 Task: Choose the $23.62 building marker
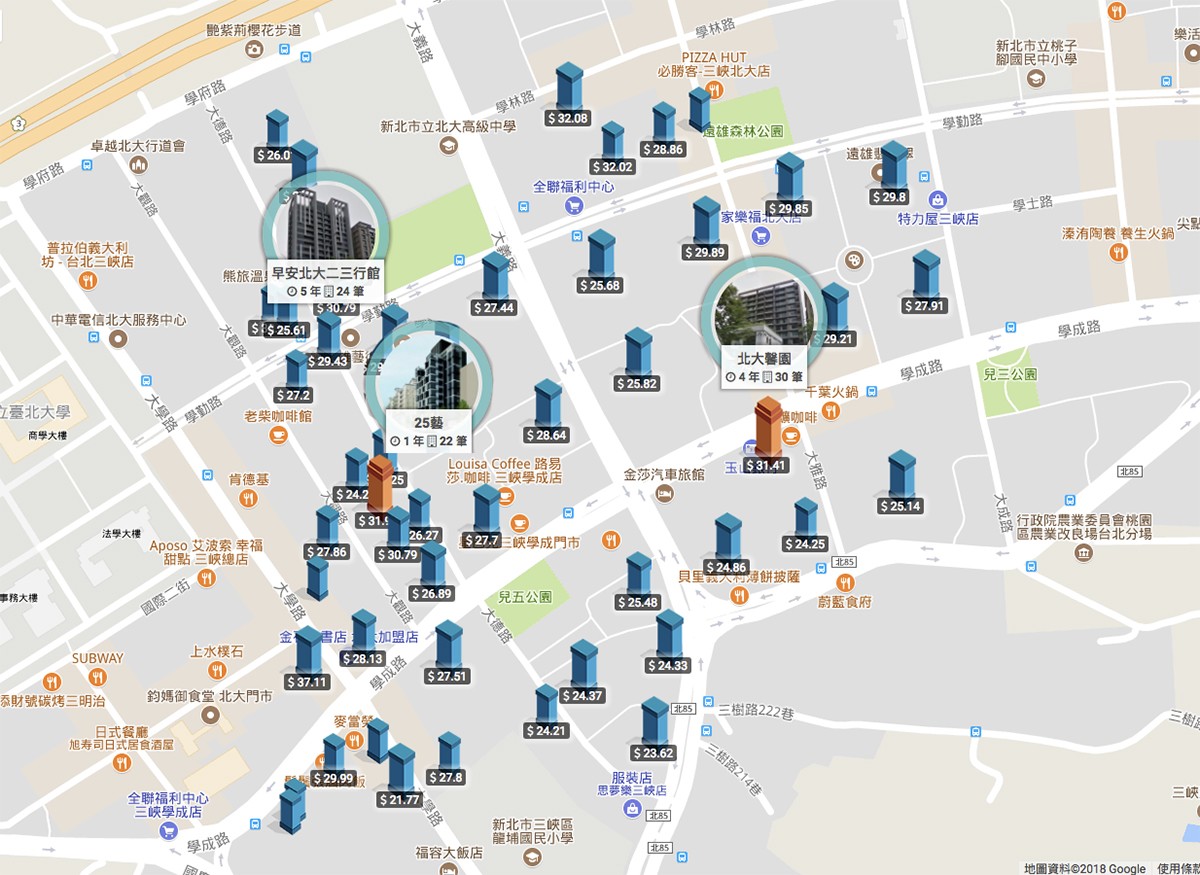[x=653, y=730]
